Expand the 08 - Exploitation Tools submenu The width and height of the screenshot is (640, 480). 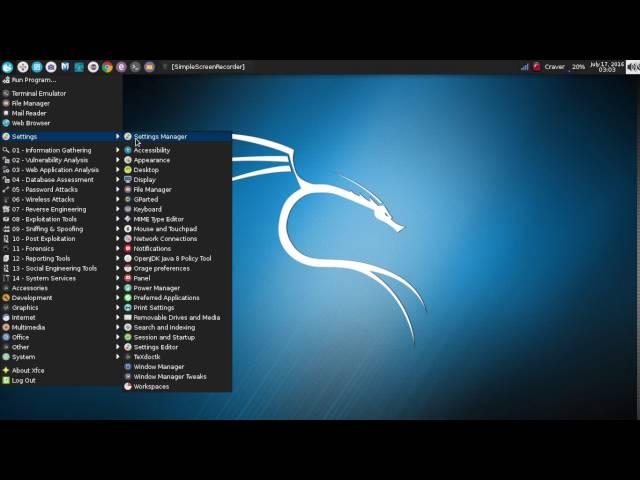[x=61, y=219]
